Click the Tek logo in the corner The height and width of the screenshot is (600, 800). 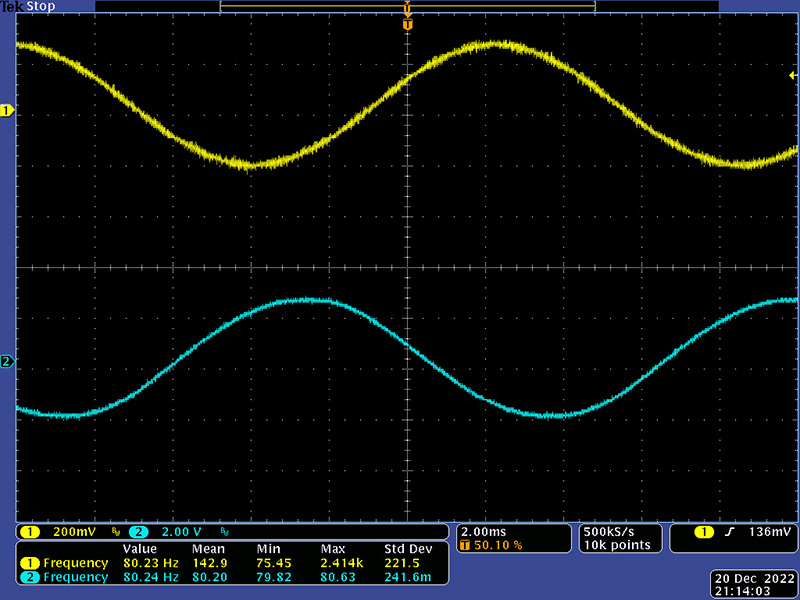12,7
